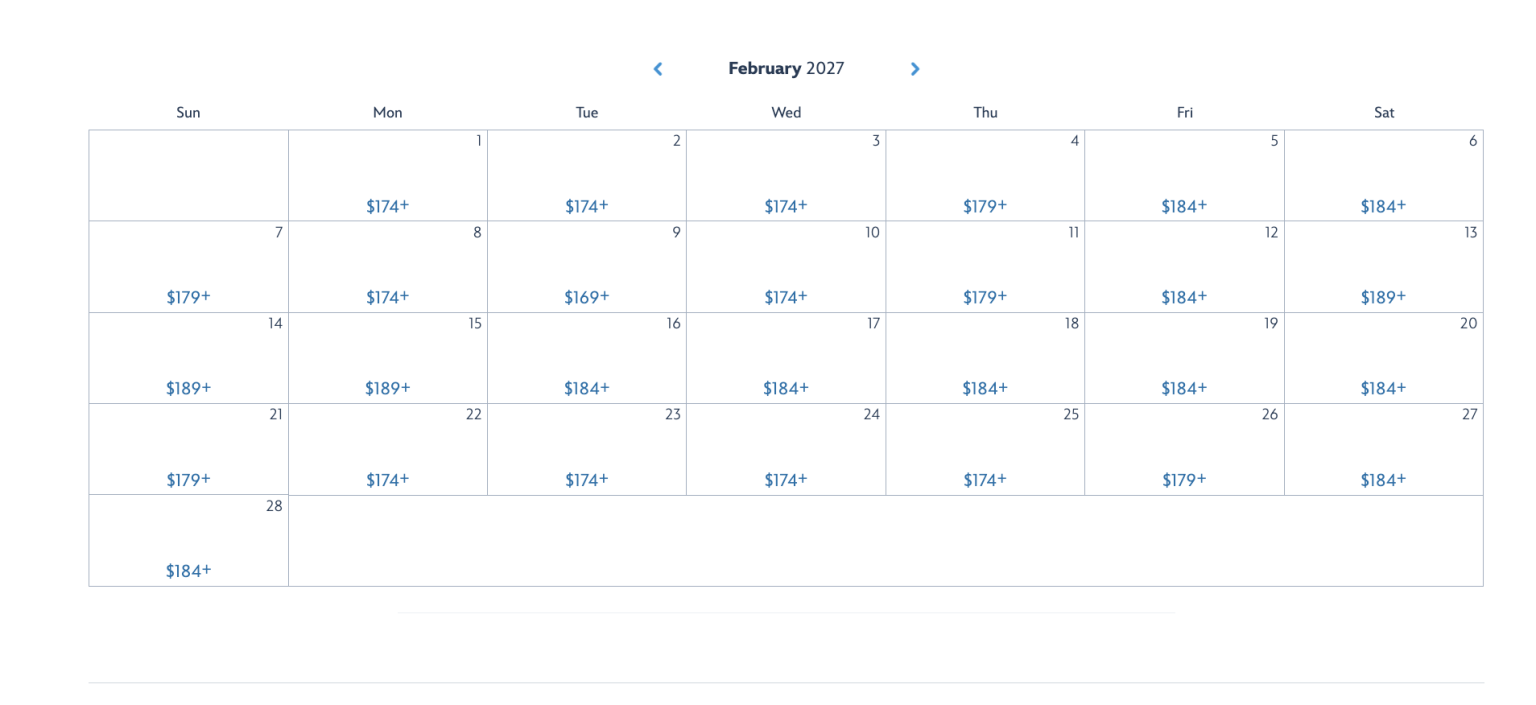The width and height of the screenshot is (1536, 705).
Task: Select February 7 Sunday at $179+
Action: click(x=189, y=267)
